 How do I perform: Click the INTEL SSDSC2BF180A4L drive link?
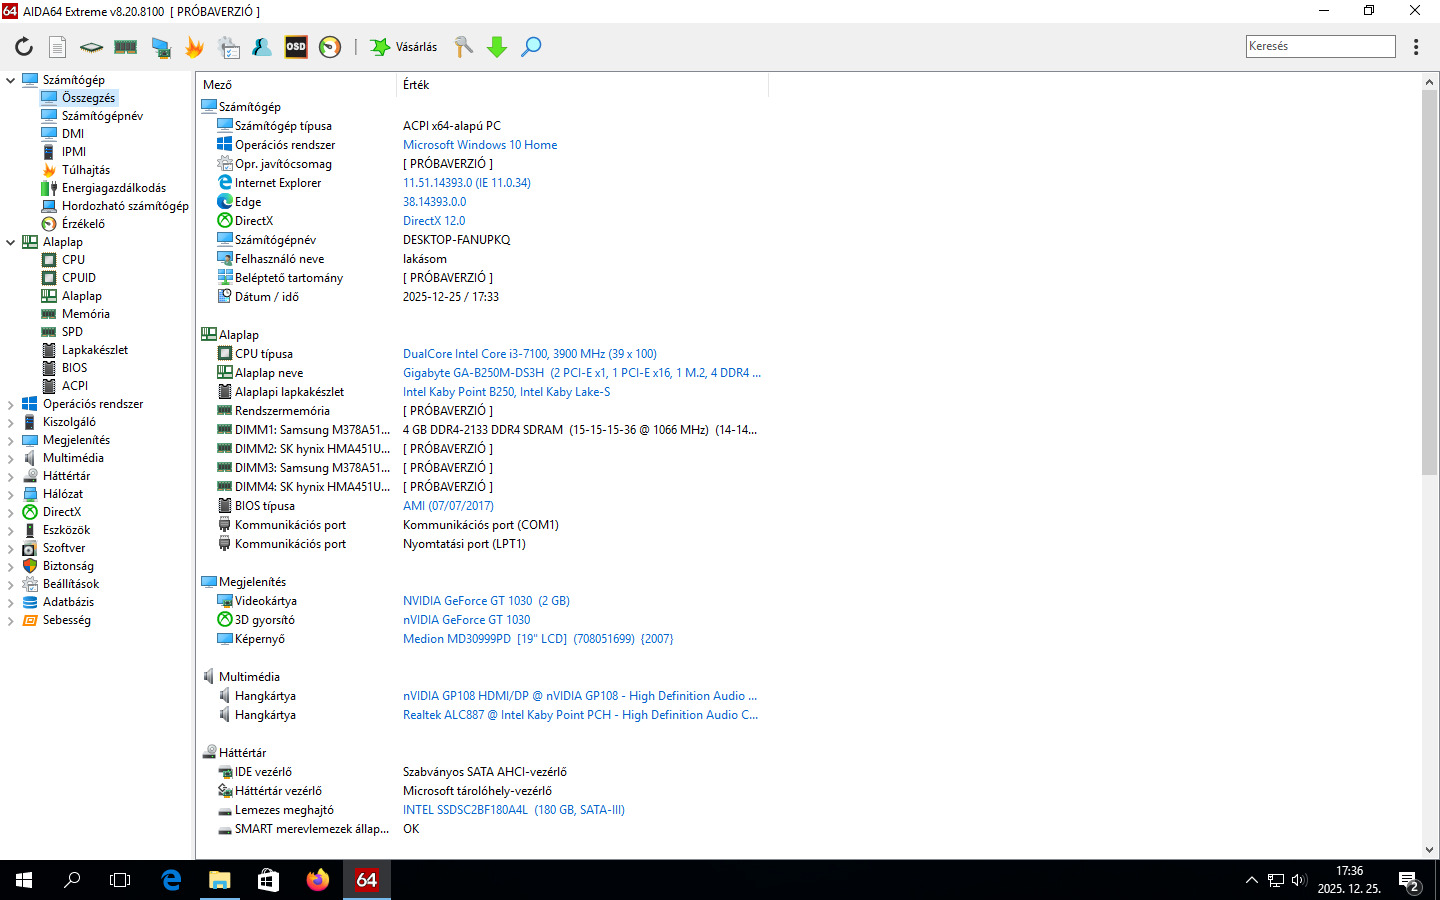514,810
